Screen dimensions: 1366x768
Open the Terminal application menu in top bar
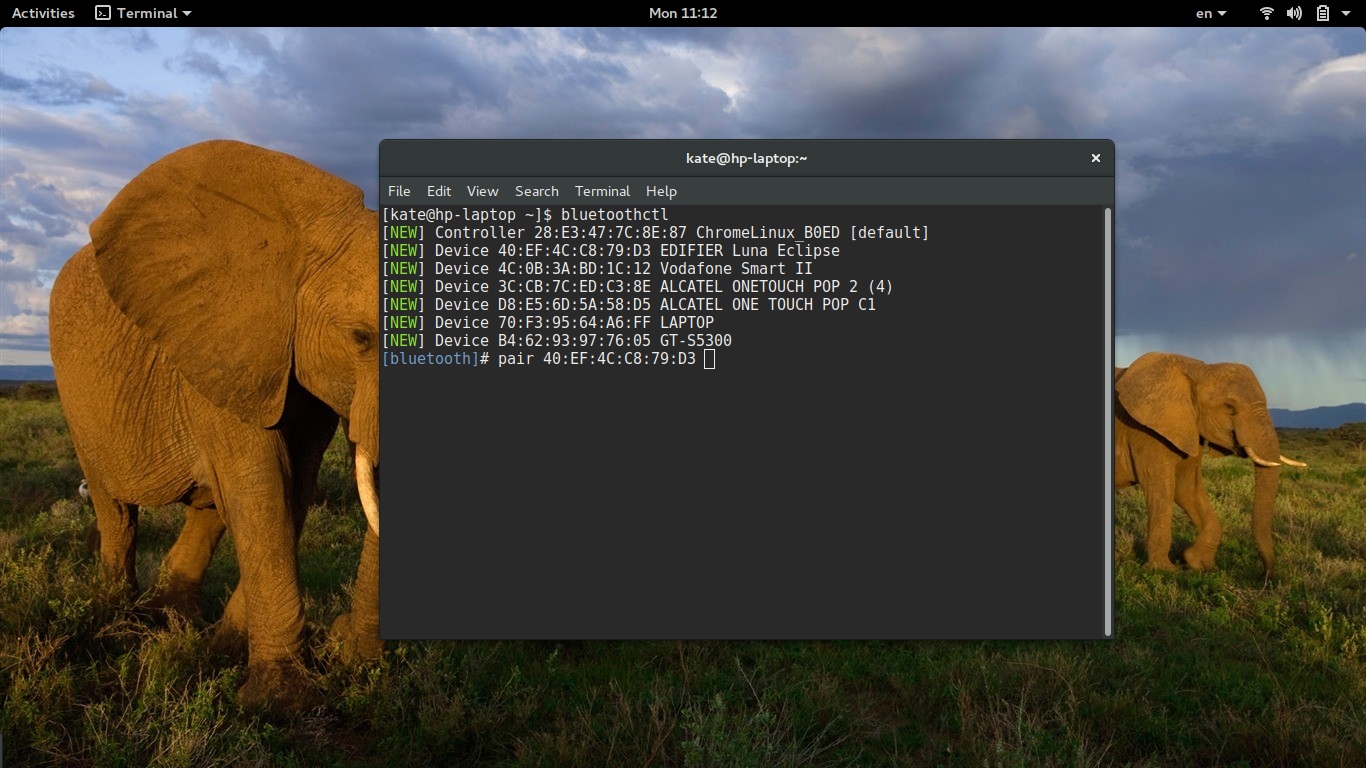(143, 13)
